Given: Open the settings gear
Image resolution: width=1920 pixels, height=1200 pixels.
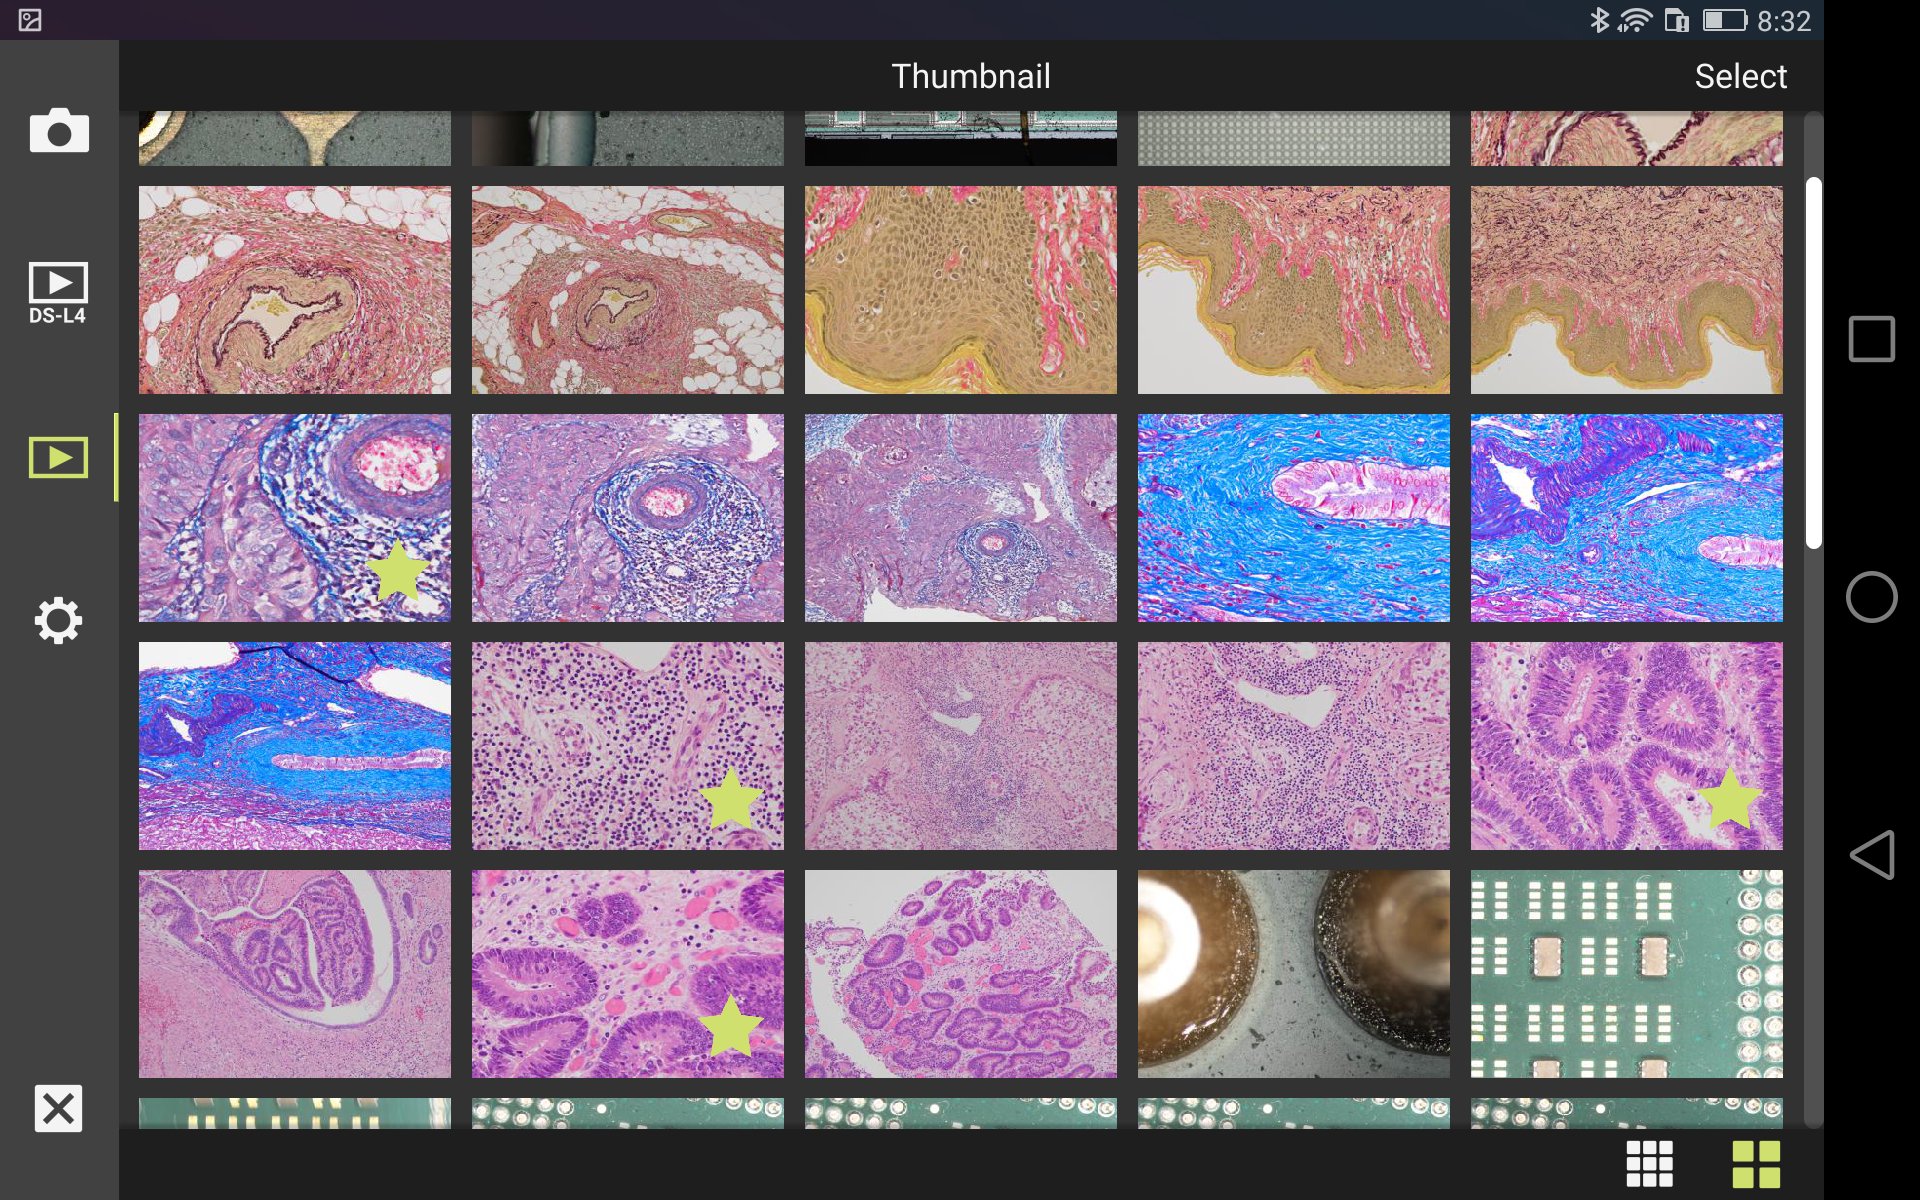Looking at the screenshot, I should click(x=58, y=620).
